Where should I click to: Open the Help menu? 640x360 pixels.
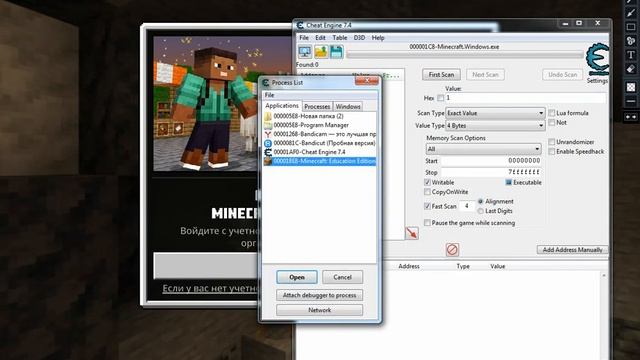(378, 38)
